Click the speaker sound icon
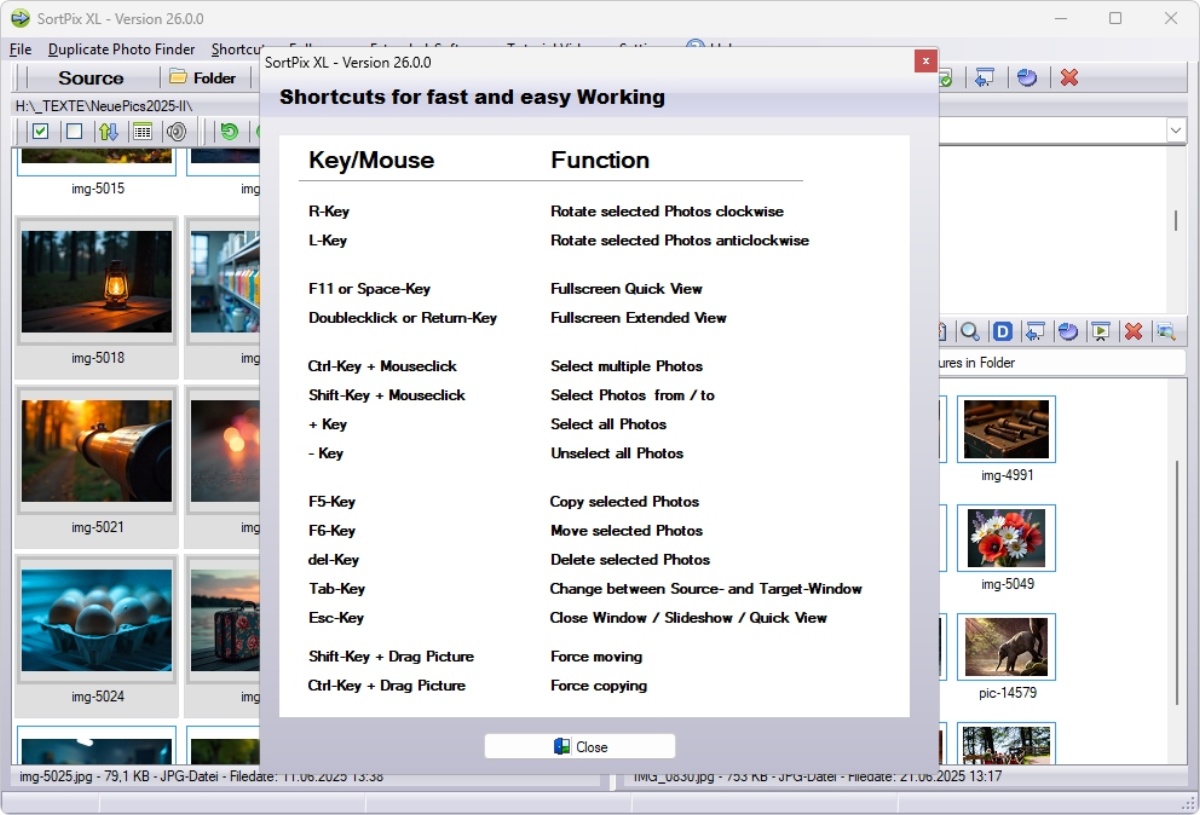Viewport: 1200px width, 815px height. pos(176,131)
